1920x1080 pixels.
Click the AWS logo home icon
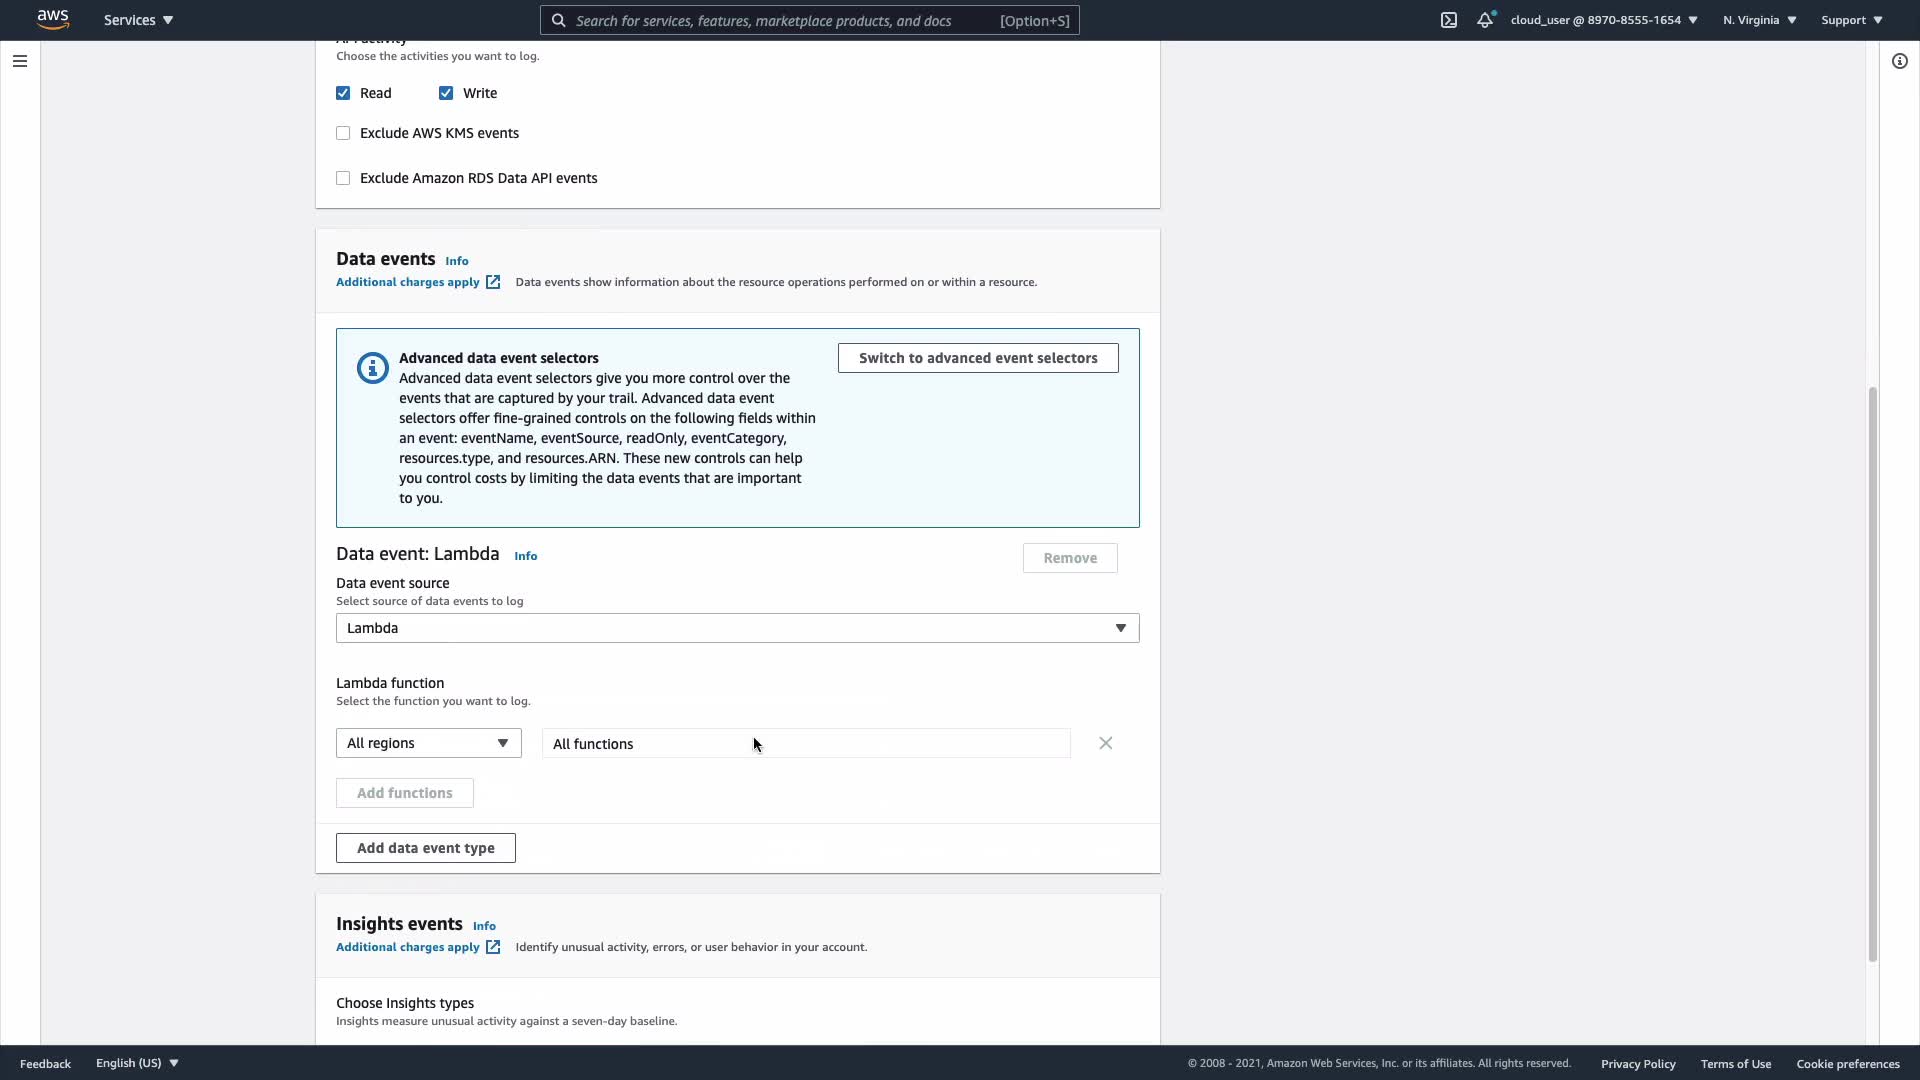coord(53,19)
